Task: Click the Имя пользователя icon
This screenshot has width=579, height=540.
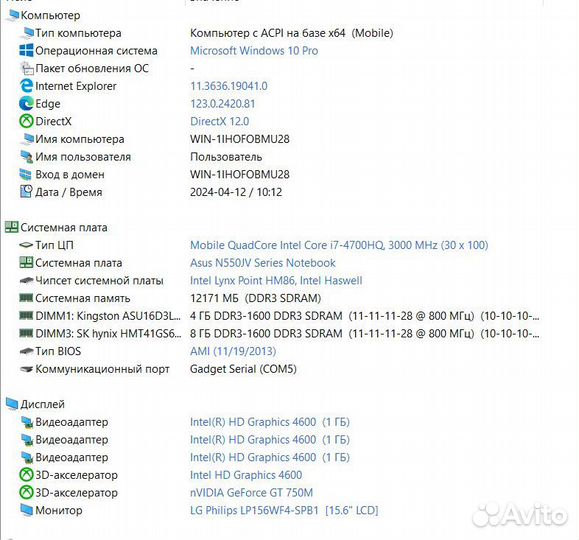Action: click(x=27, y=157)
